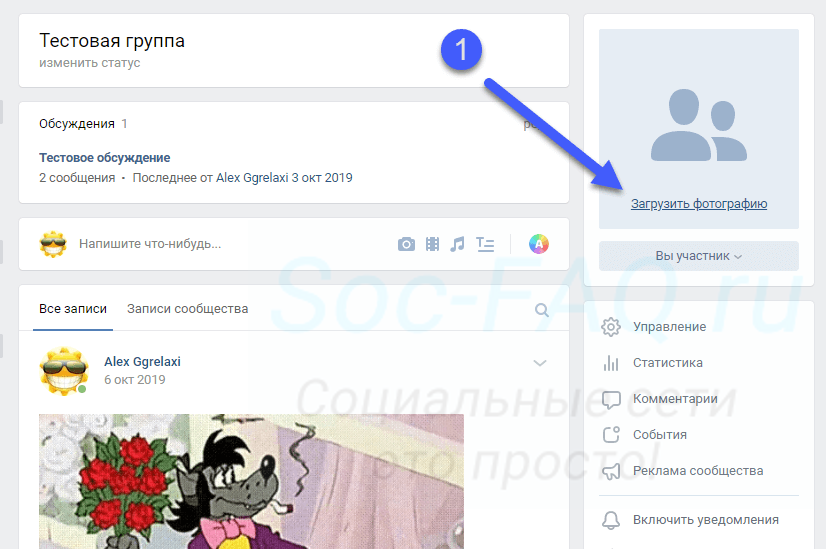The height and width of the screenshot is (549, 826).
Task: Open Alex Ggrelaxi author name link
Action: 142,361
